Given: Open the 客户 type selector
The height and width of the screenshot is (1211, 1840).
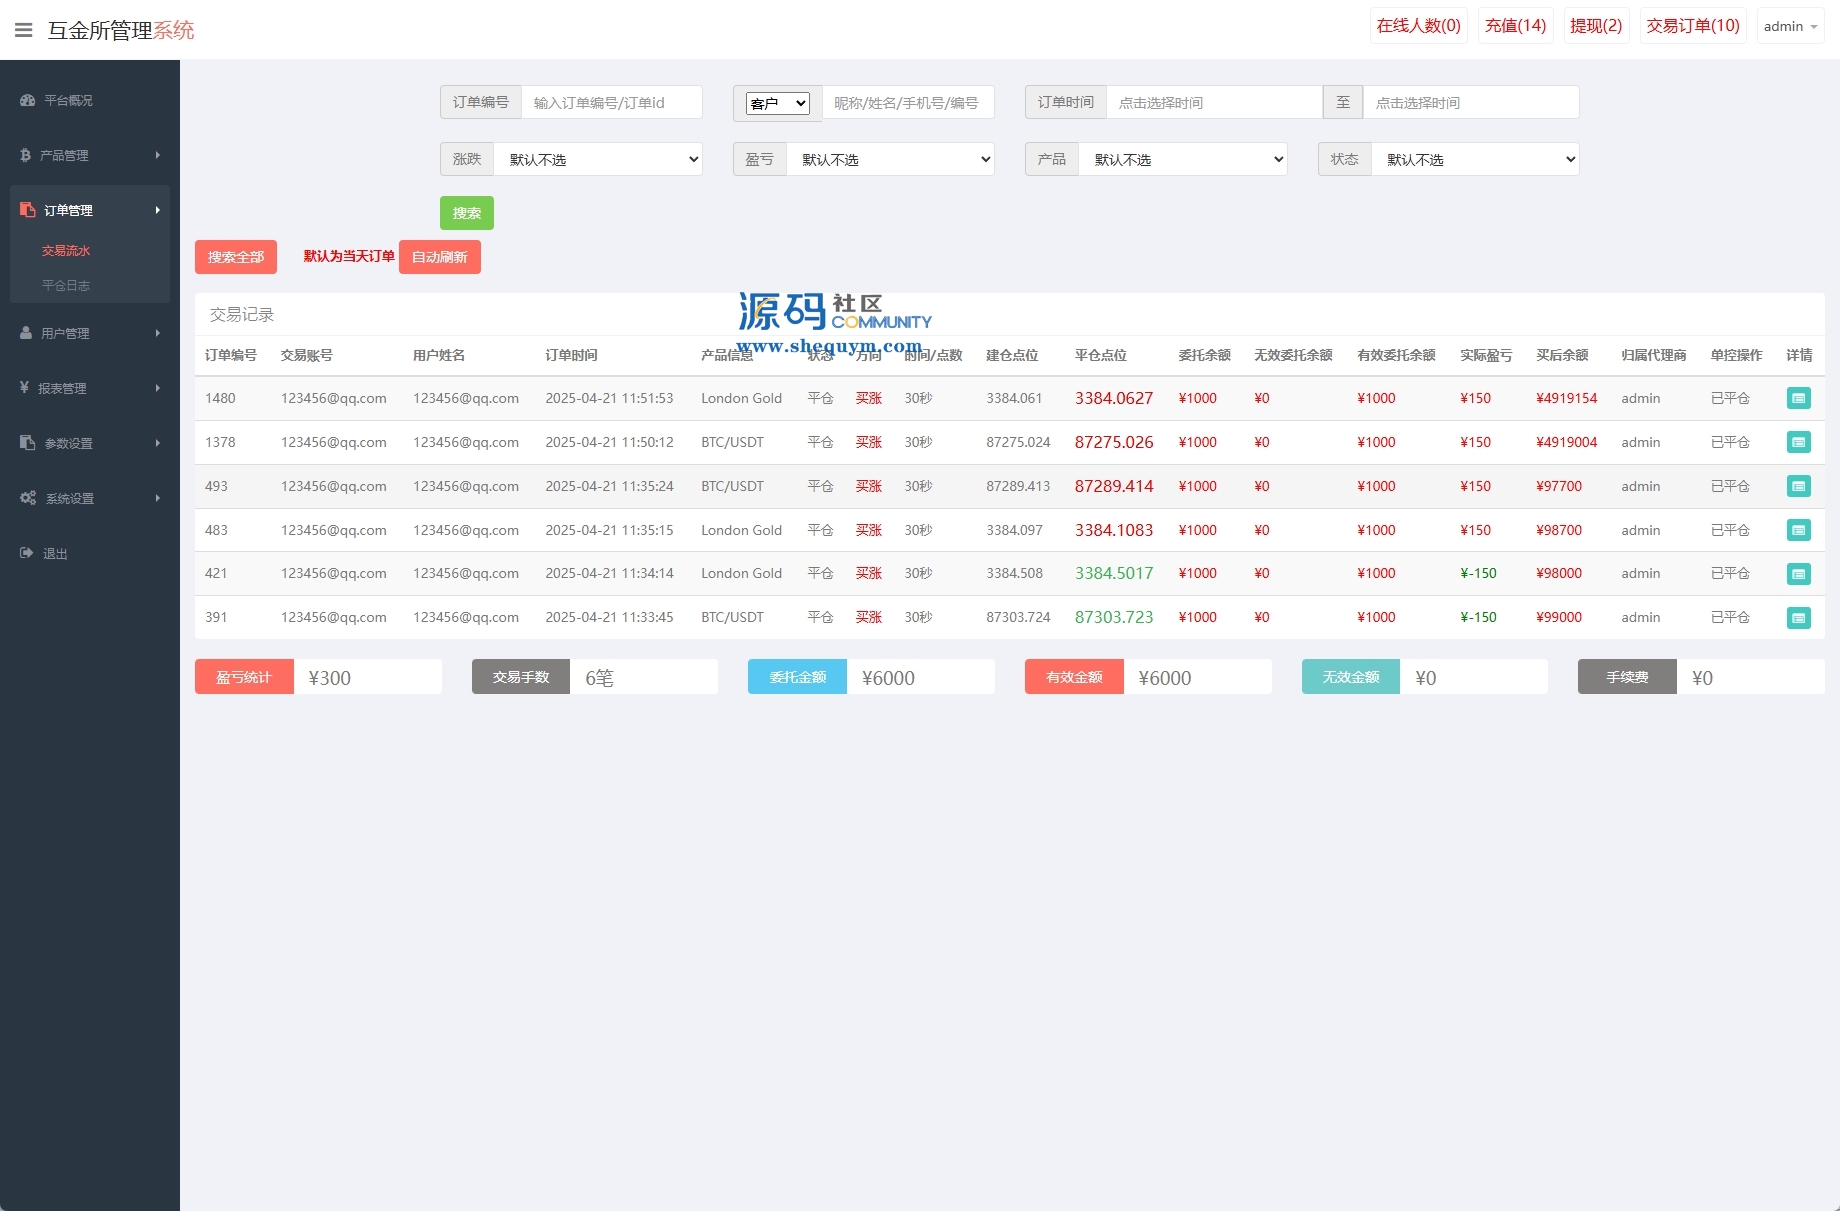Looking at the screenshot, I should [x=778, y=103].
